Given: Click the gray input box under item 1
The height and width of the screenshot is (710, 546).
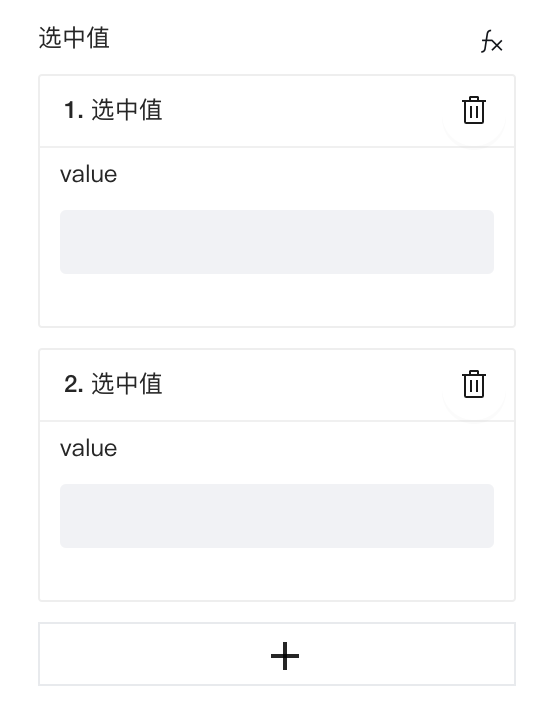Looking at the screenshot, I should pyautogui.click(x=277, y=242).
